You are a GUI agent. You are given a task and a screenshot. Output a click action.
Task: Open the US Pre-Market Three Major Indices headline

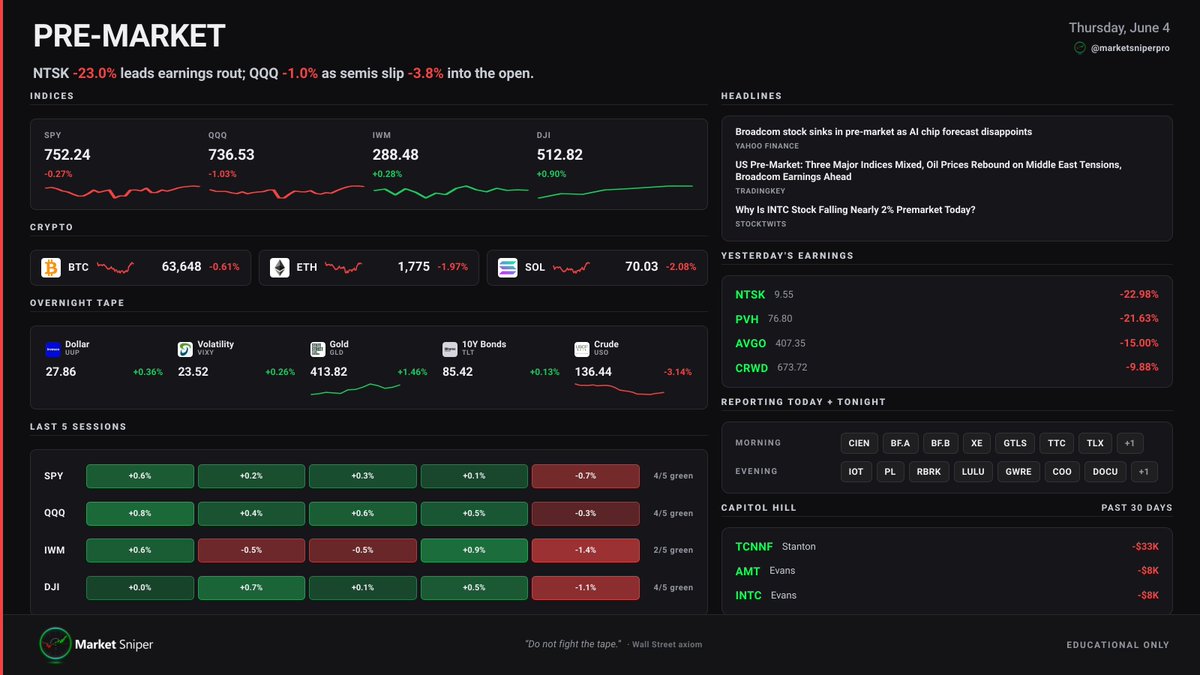[x=928, y=171]
